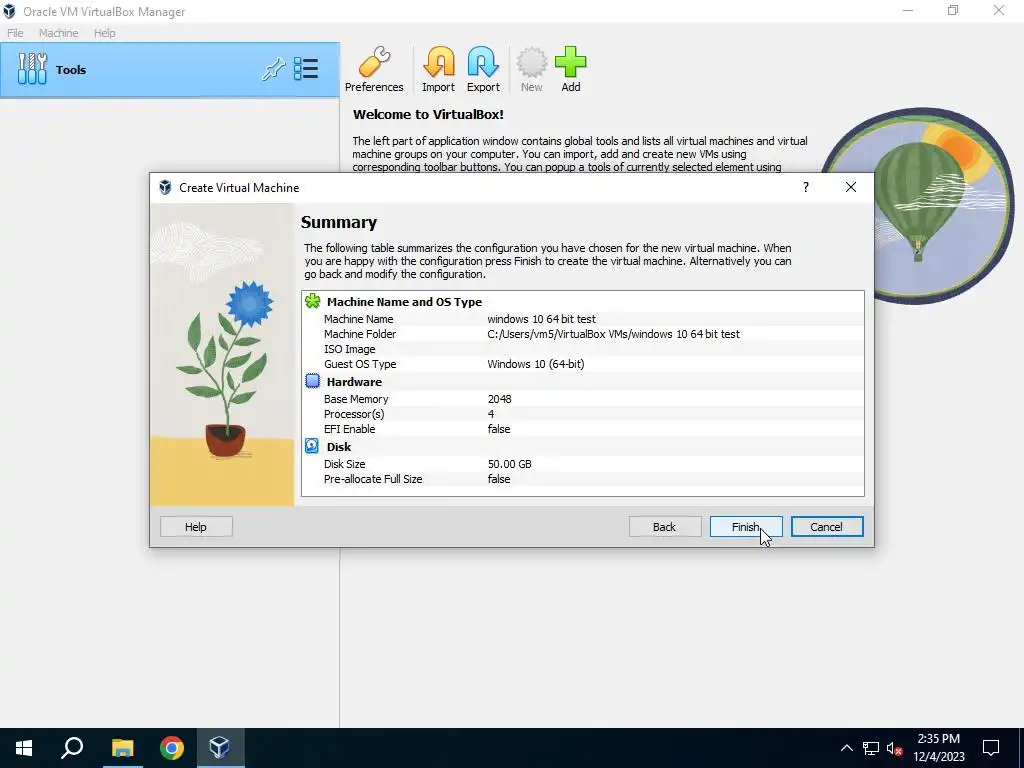
Task: Open the notification center icon
Action: (x=991, y=748)
